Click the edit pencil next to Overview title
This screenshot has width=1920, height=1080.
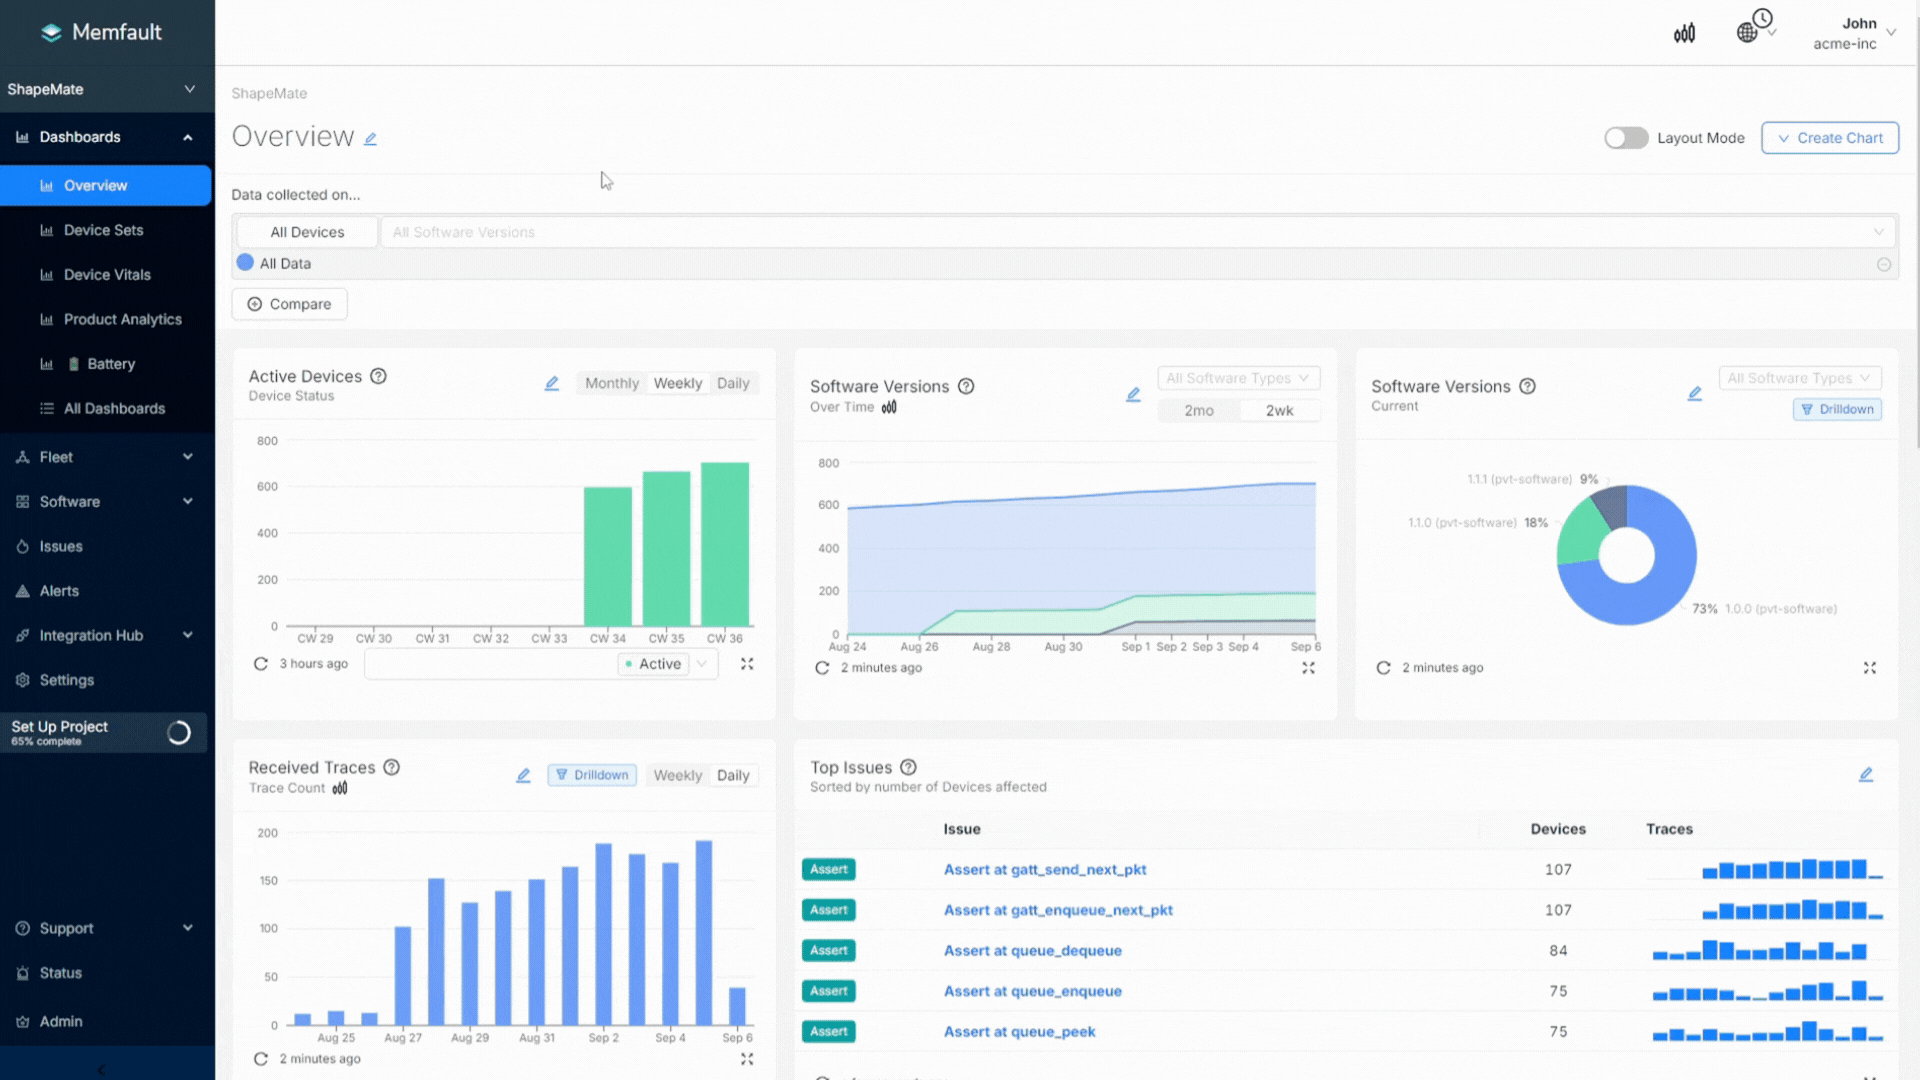click(370, 139)
